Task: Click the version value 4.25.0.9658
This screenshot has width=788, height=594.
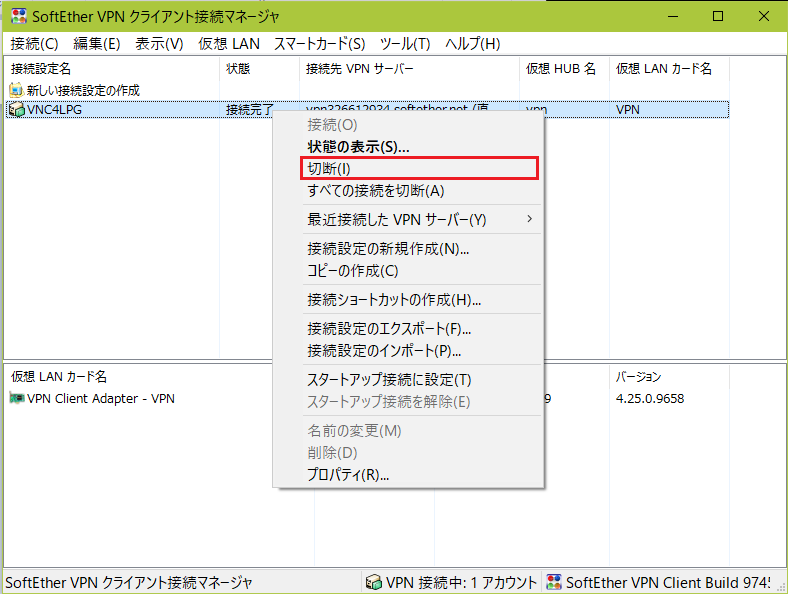Action: (x=650, y=399)
